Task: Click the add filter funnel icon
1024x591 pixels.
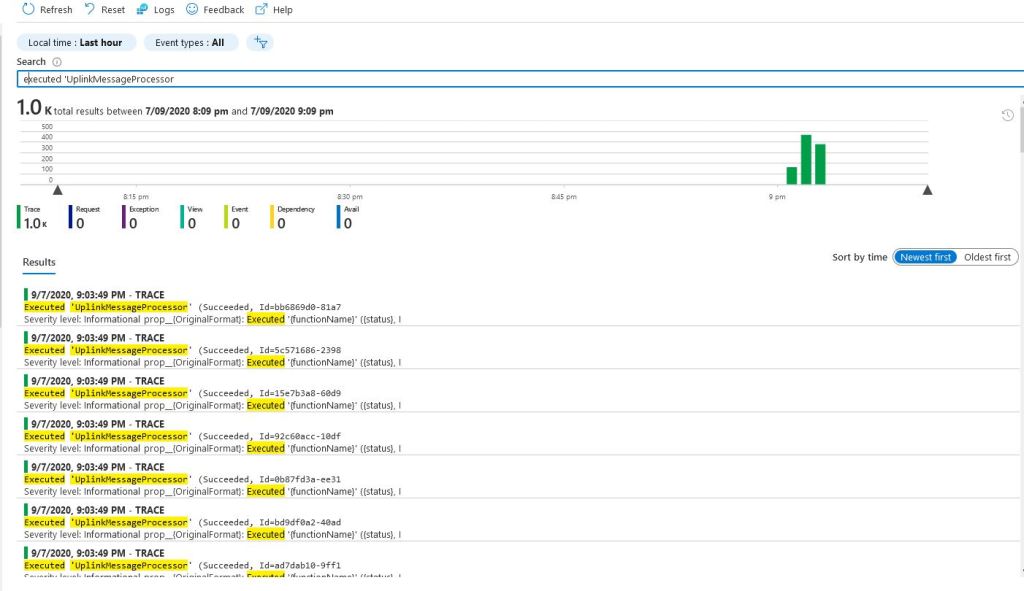Action: [260, 42]
